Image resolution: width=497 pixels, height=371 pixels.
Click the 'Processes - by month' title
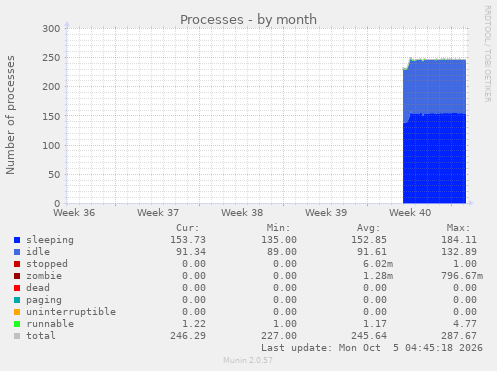[x=248, y=20]
